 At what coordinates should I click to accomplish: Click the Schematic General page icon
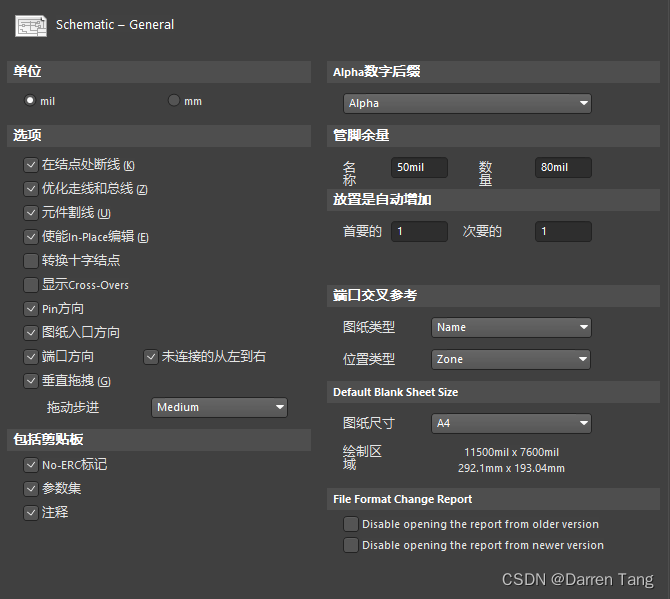[x=31, y=26]
